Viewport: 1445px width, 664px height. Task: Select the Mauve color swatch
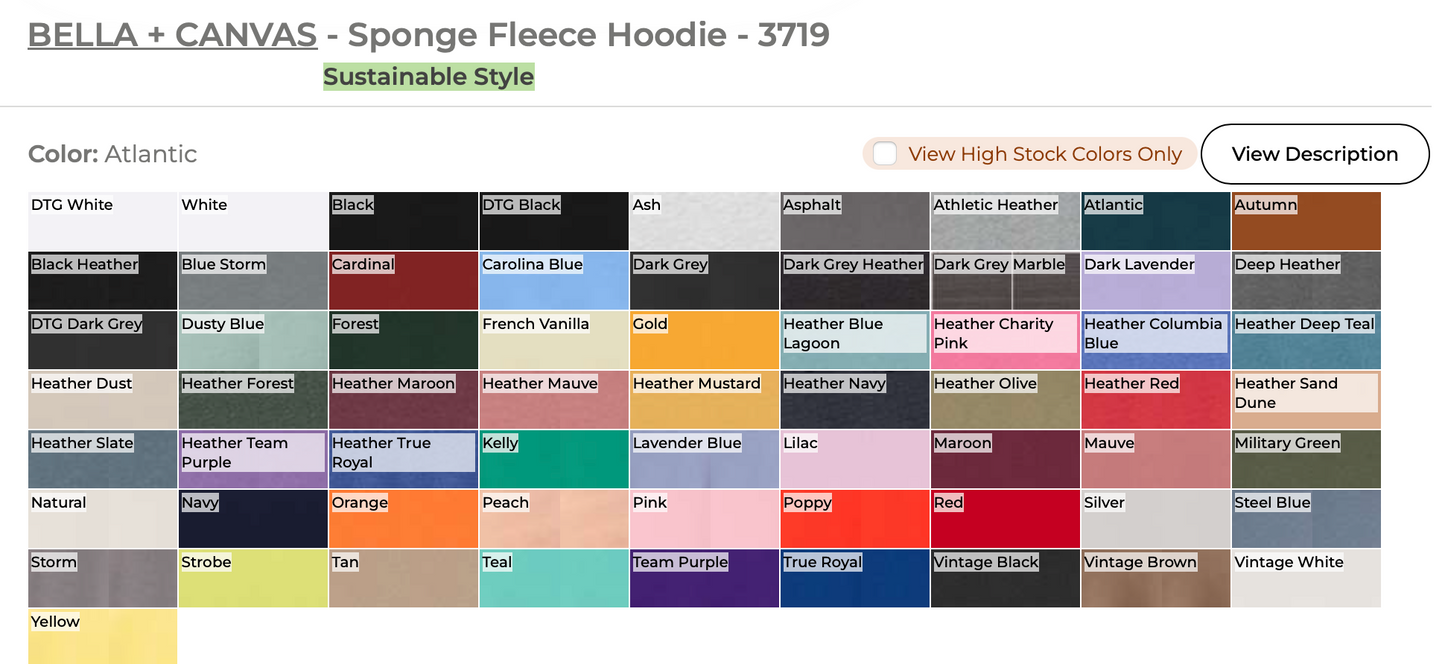1155,458
